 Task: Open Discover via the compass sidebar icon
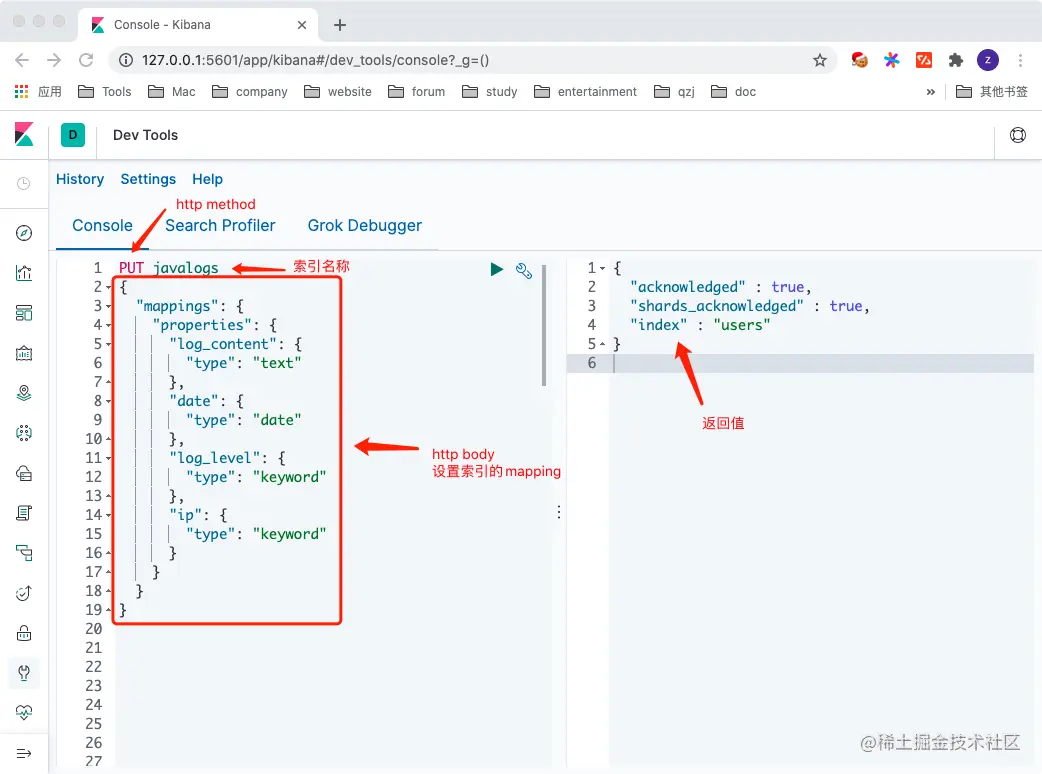pos(24,233)
